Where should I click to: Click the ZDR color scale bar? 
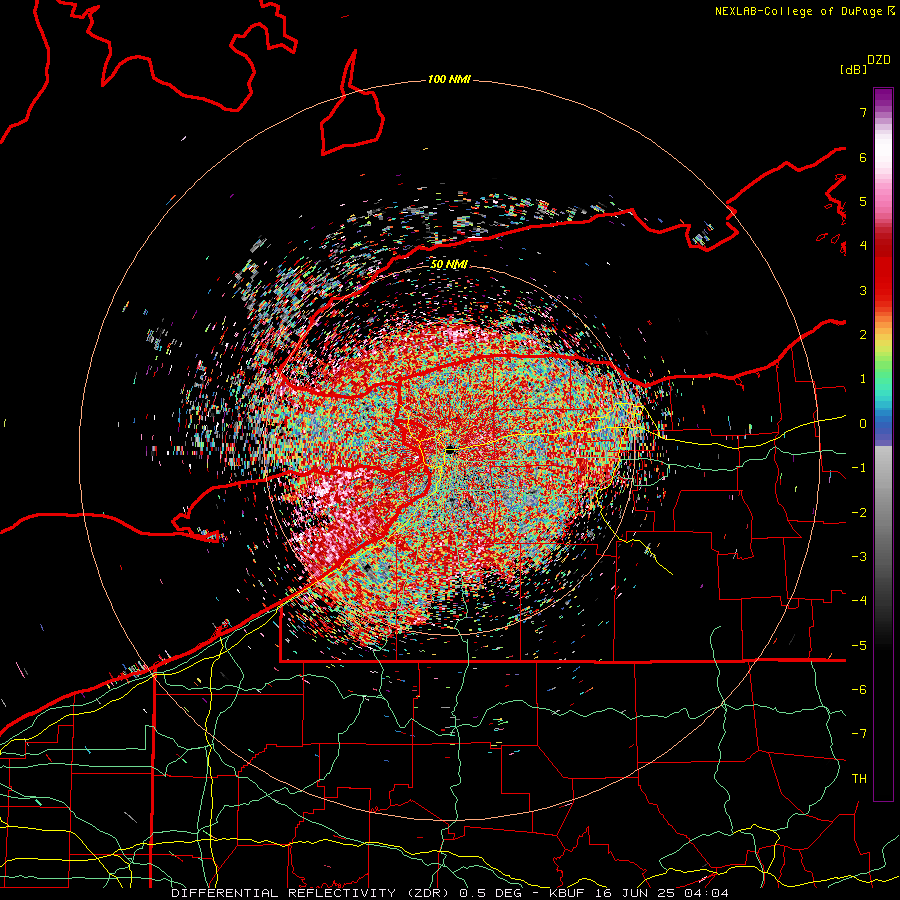point(883,445)
